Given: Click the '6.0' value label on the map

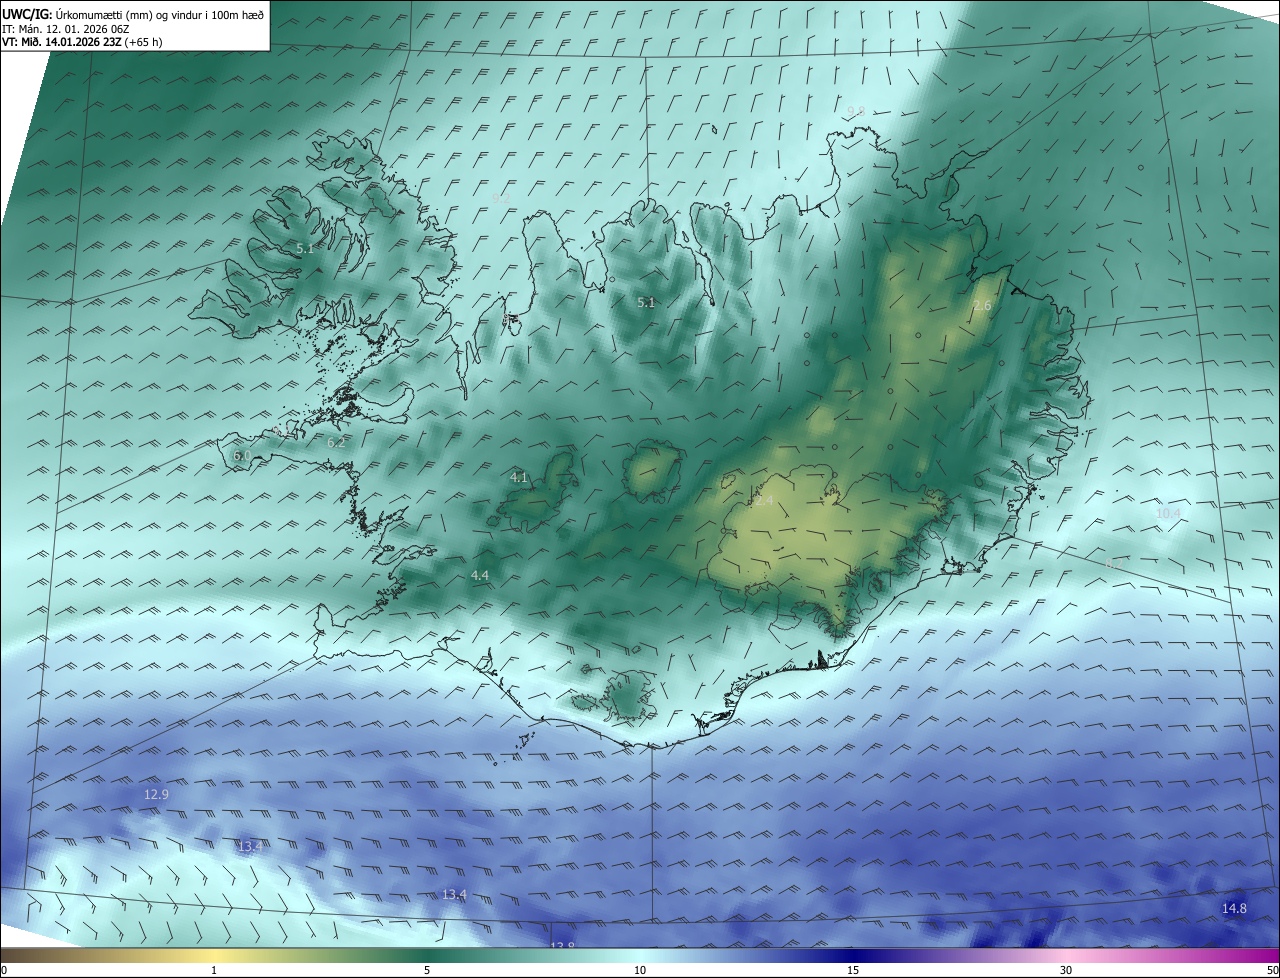Looking at the screenshot, I should pos(242,455).
